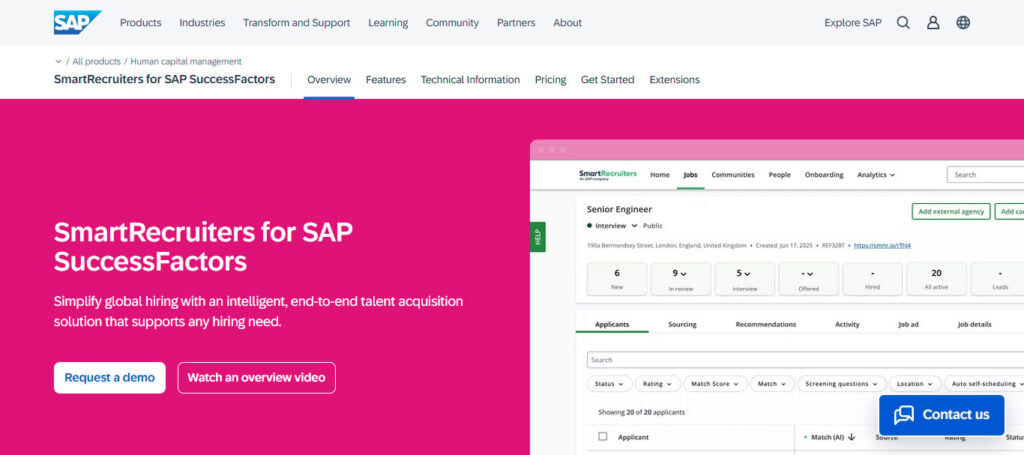Click the SAP logo
1024x455 pixels.
tap(77, 22)
